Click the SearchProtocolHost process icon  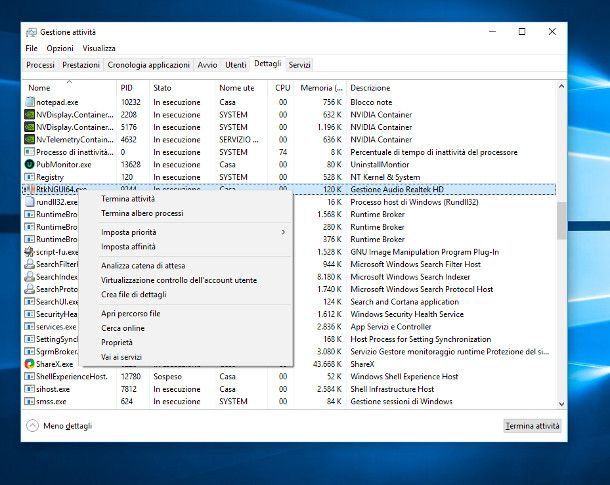pyautogui.click(x=30, y=289)
